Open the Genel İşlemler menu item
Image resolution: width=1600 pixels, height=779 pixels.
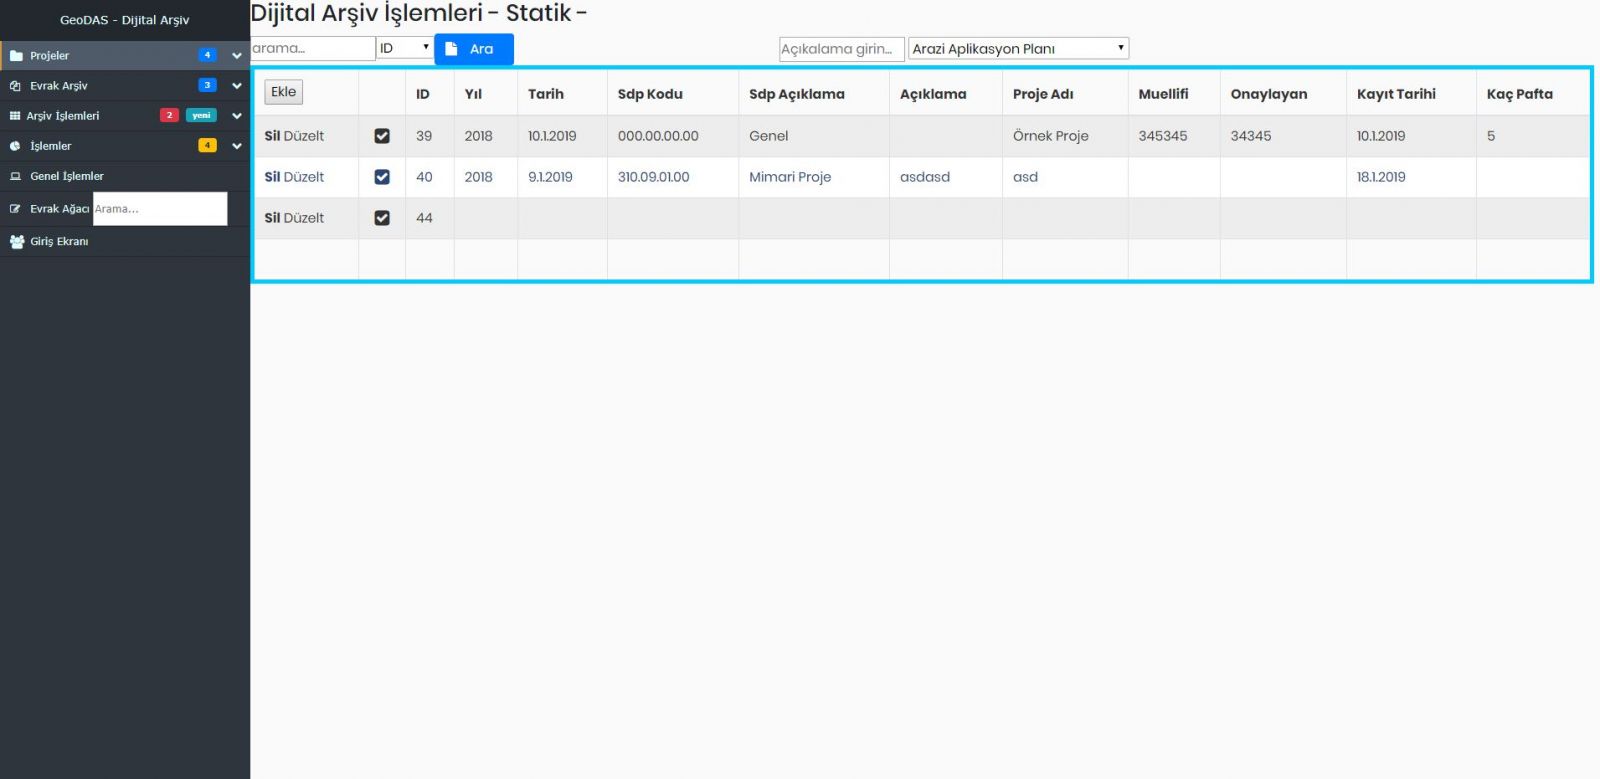click(x=67, y=176)
